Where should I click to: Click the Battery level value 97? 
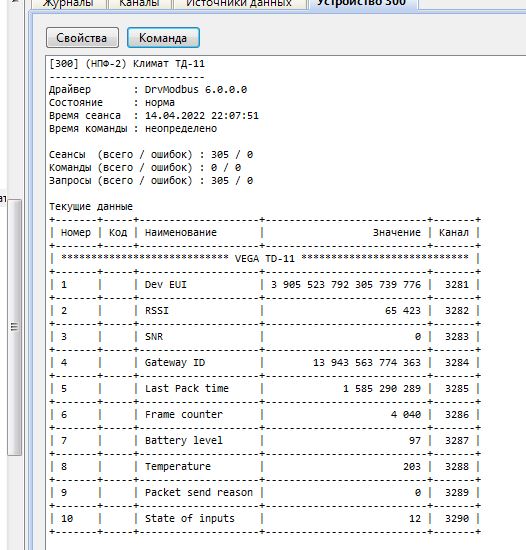coord(415,440)
